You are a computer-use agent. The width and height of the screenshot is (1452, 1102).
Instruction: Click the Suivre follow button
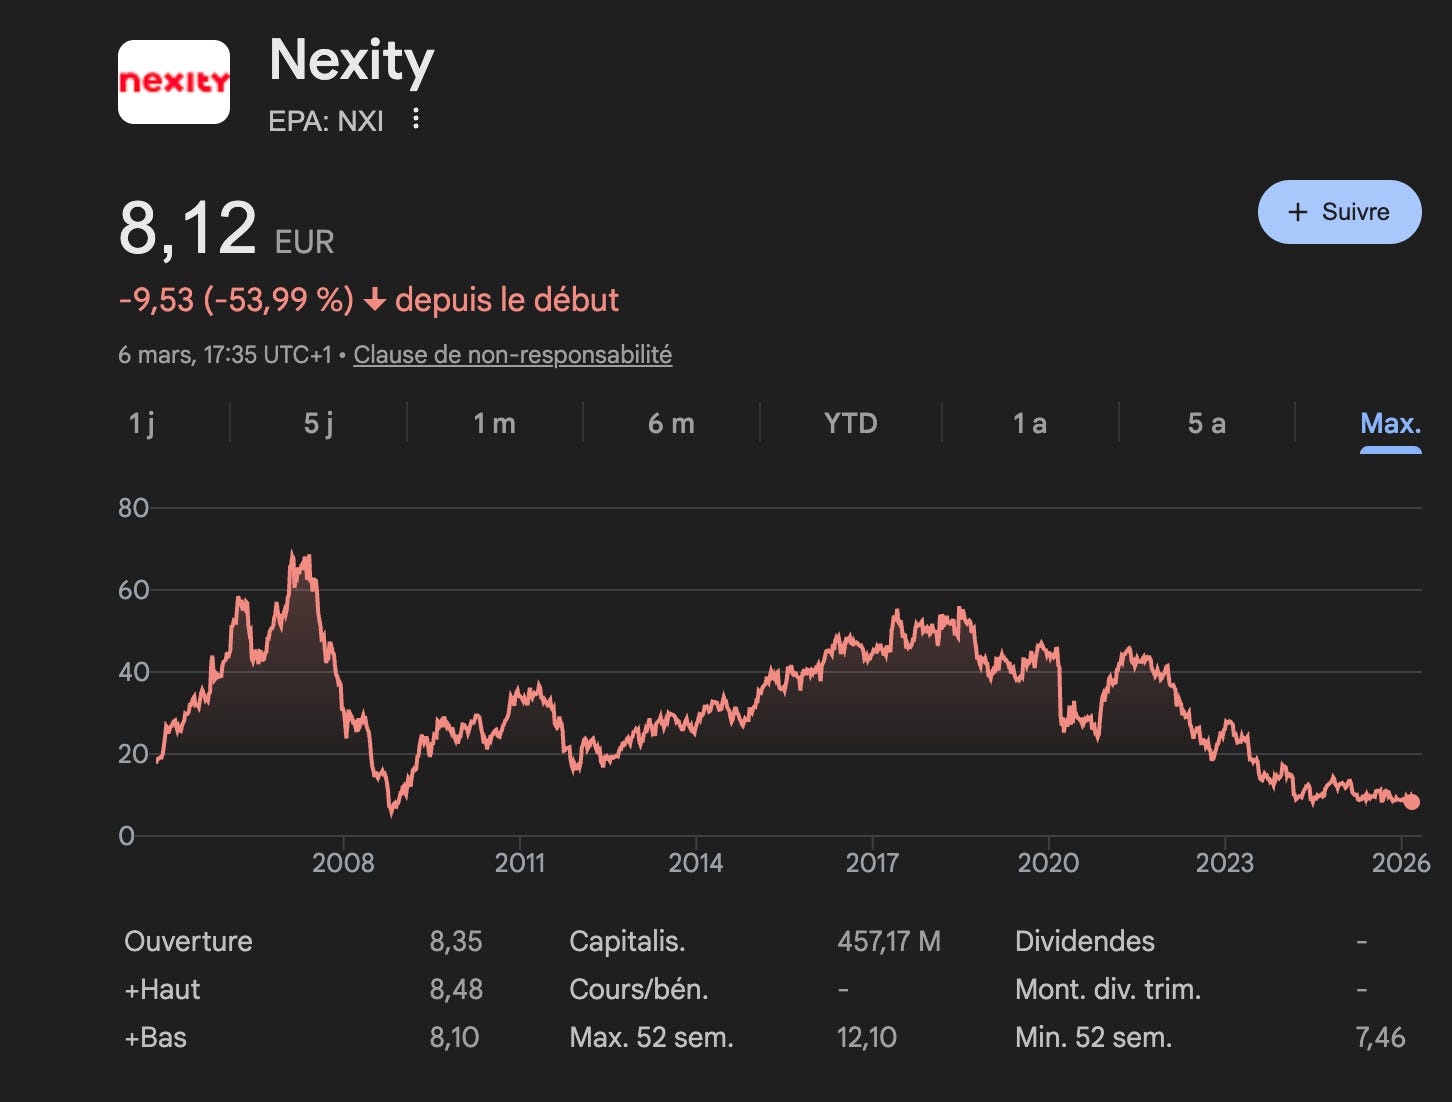coord(1339,212)
